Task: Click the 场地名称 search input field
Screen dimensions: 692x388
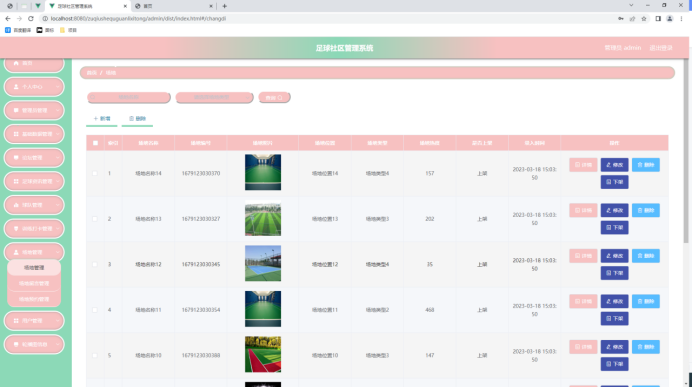Action: pyautogui.click(x=128, y=97)
